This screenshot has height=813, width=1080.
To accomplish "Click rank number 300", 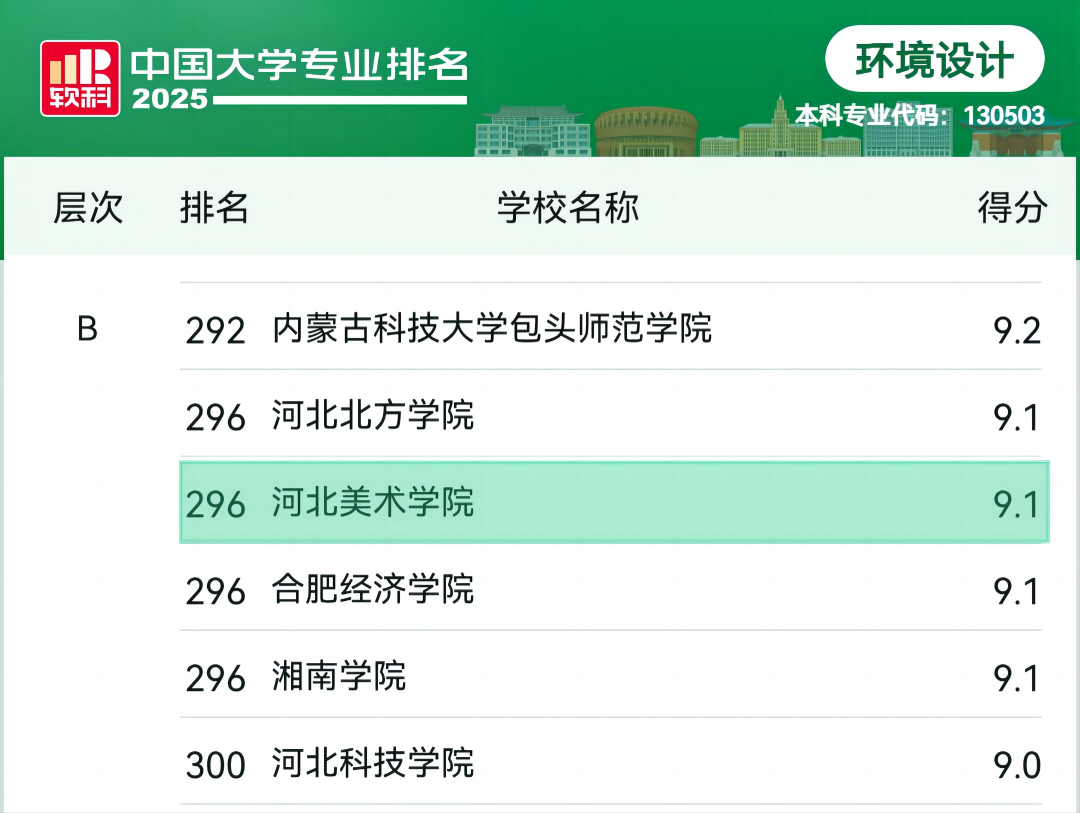I will point(215,766).
